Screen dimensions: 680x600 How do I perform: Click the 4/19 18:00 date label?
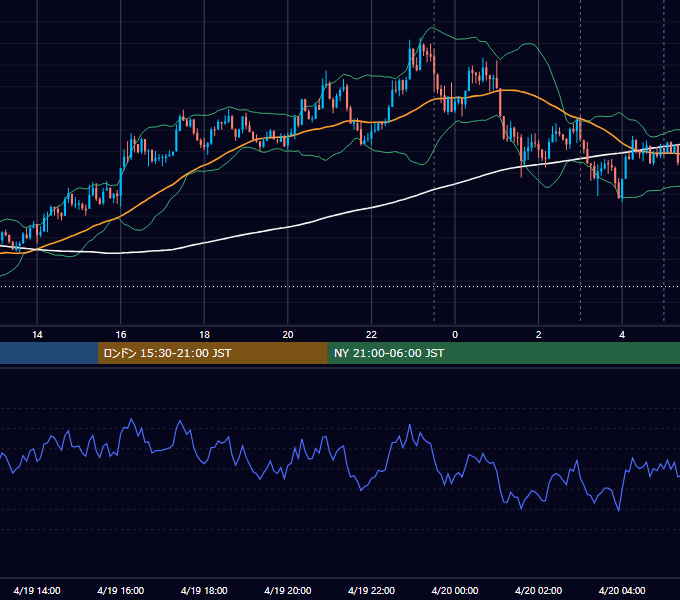(204, 590)
